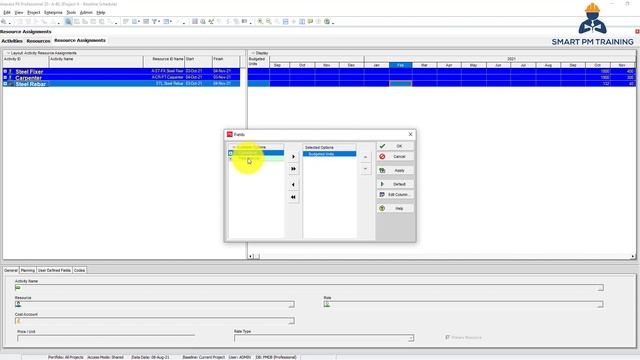640x360 pixels.
Task: Open the View menu
Action: pos(19,13)
